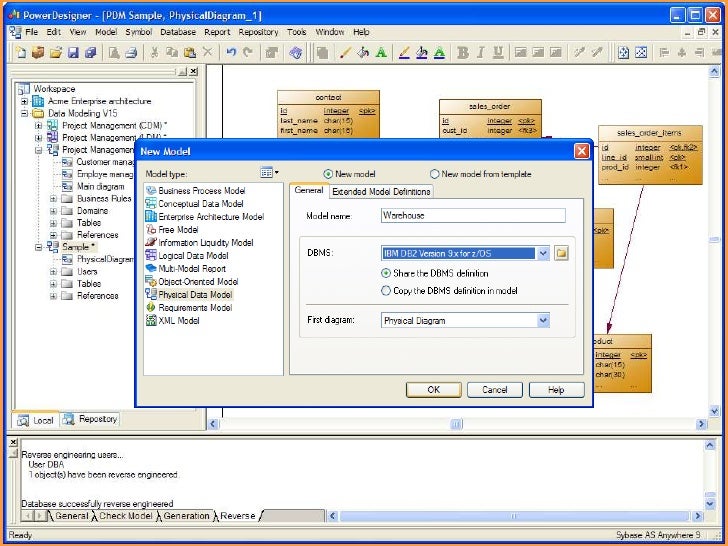The width and height of the screenshot is (728, 546).
Task: Click the brown box icon next to New in toolbar
Action: pos(39,52)
